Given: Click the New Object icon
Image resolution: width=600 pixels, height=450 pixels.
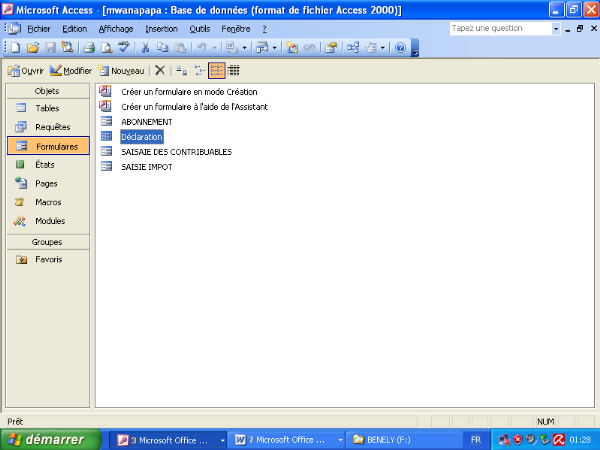Looking at the screenshot, I should [x=370, y=48].
